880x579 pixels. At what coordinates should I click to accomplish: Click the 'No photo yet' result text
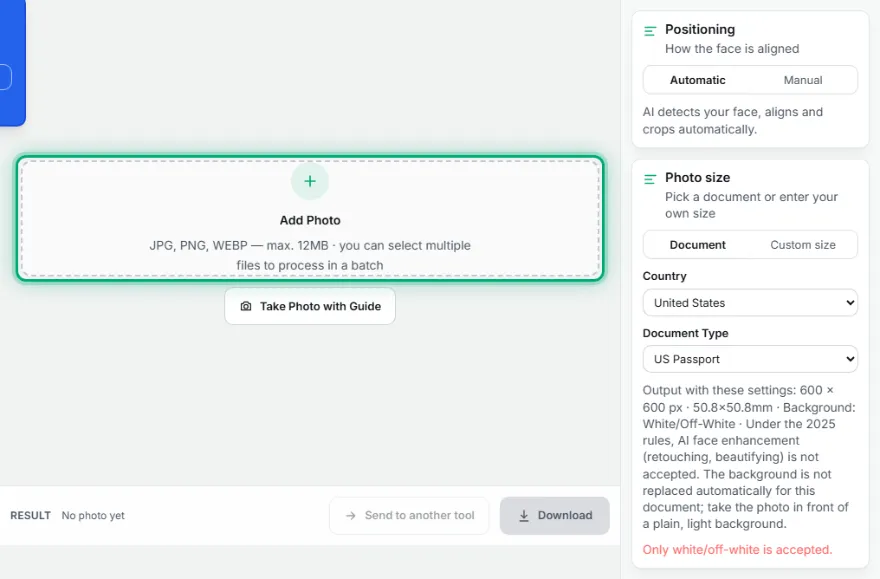point(93,516)
